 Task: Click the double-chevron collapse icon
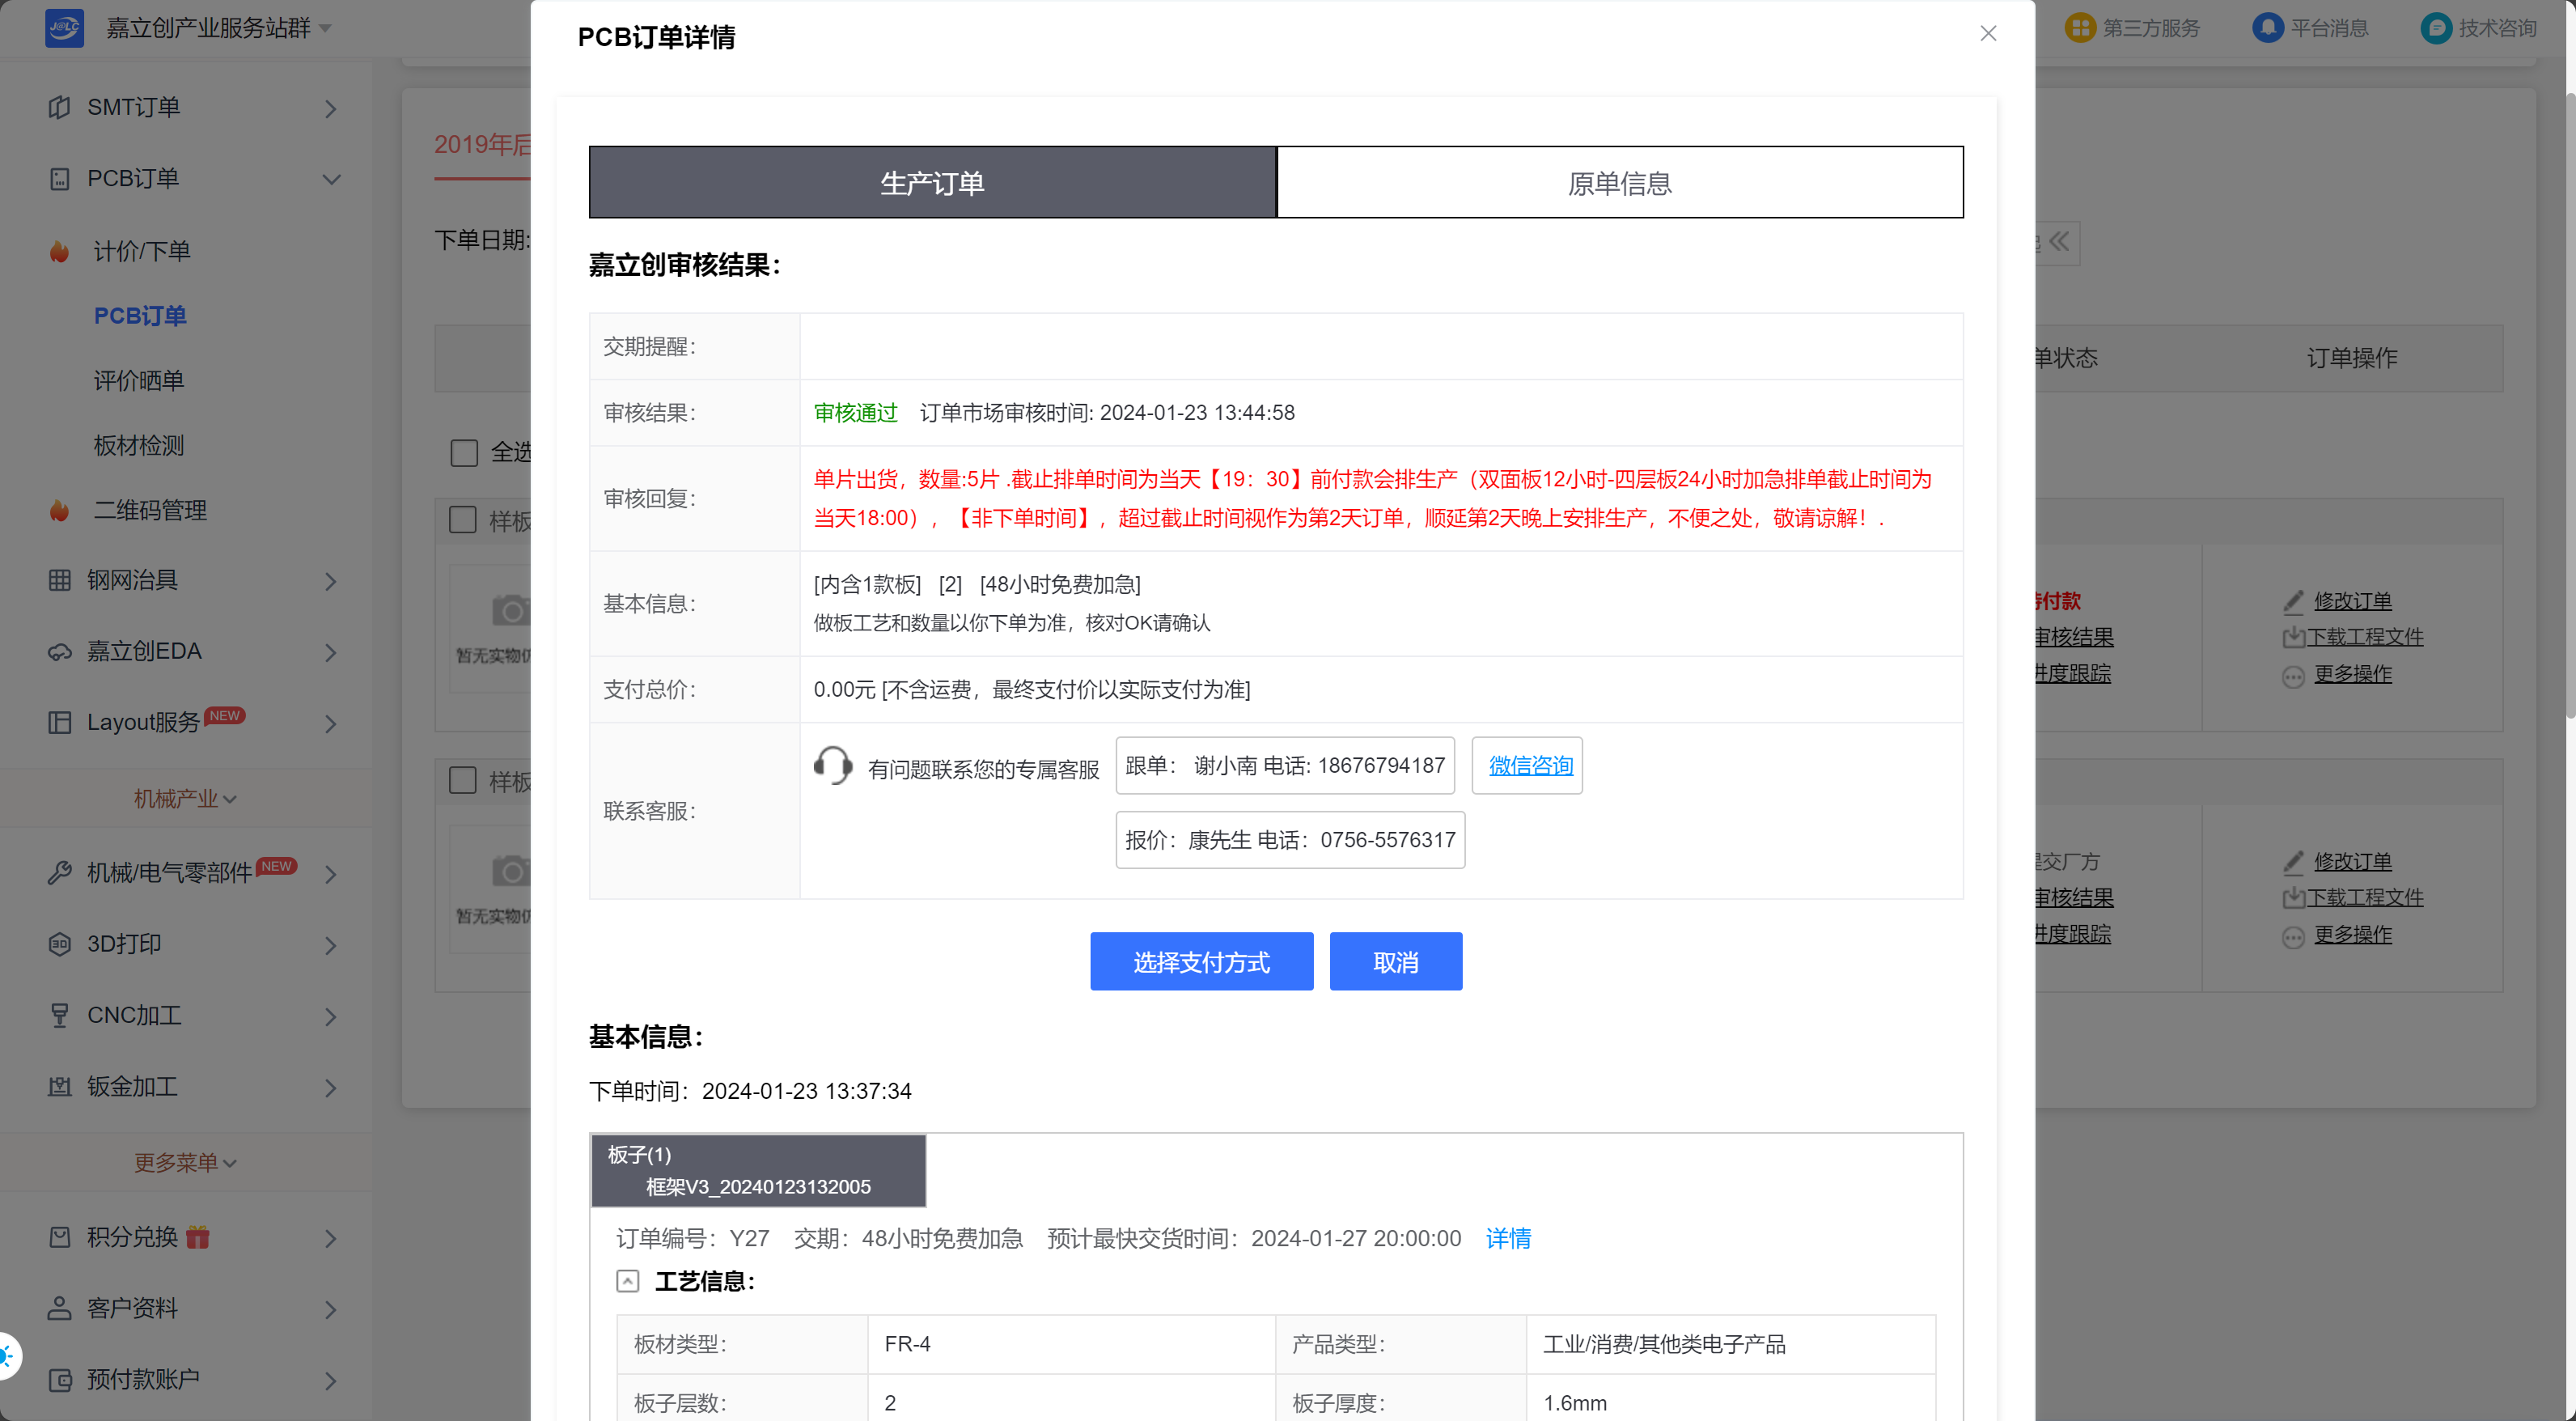2059,242
